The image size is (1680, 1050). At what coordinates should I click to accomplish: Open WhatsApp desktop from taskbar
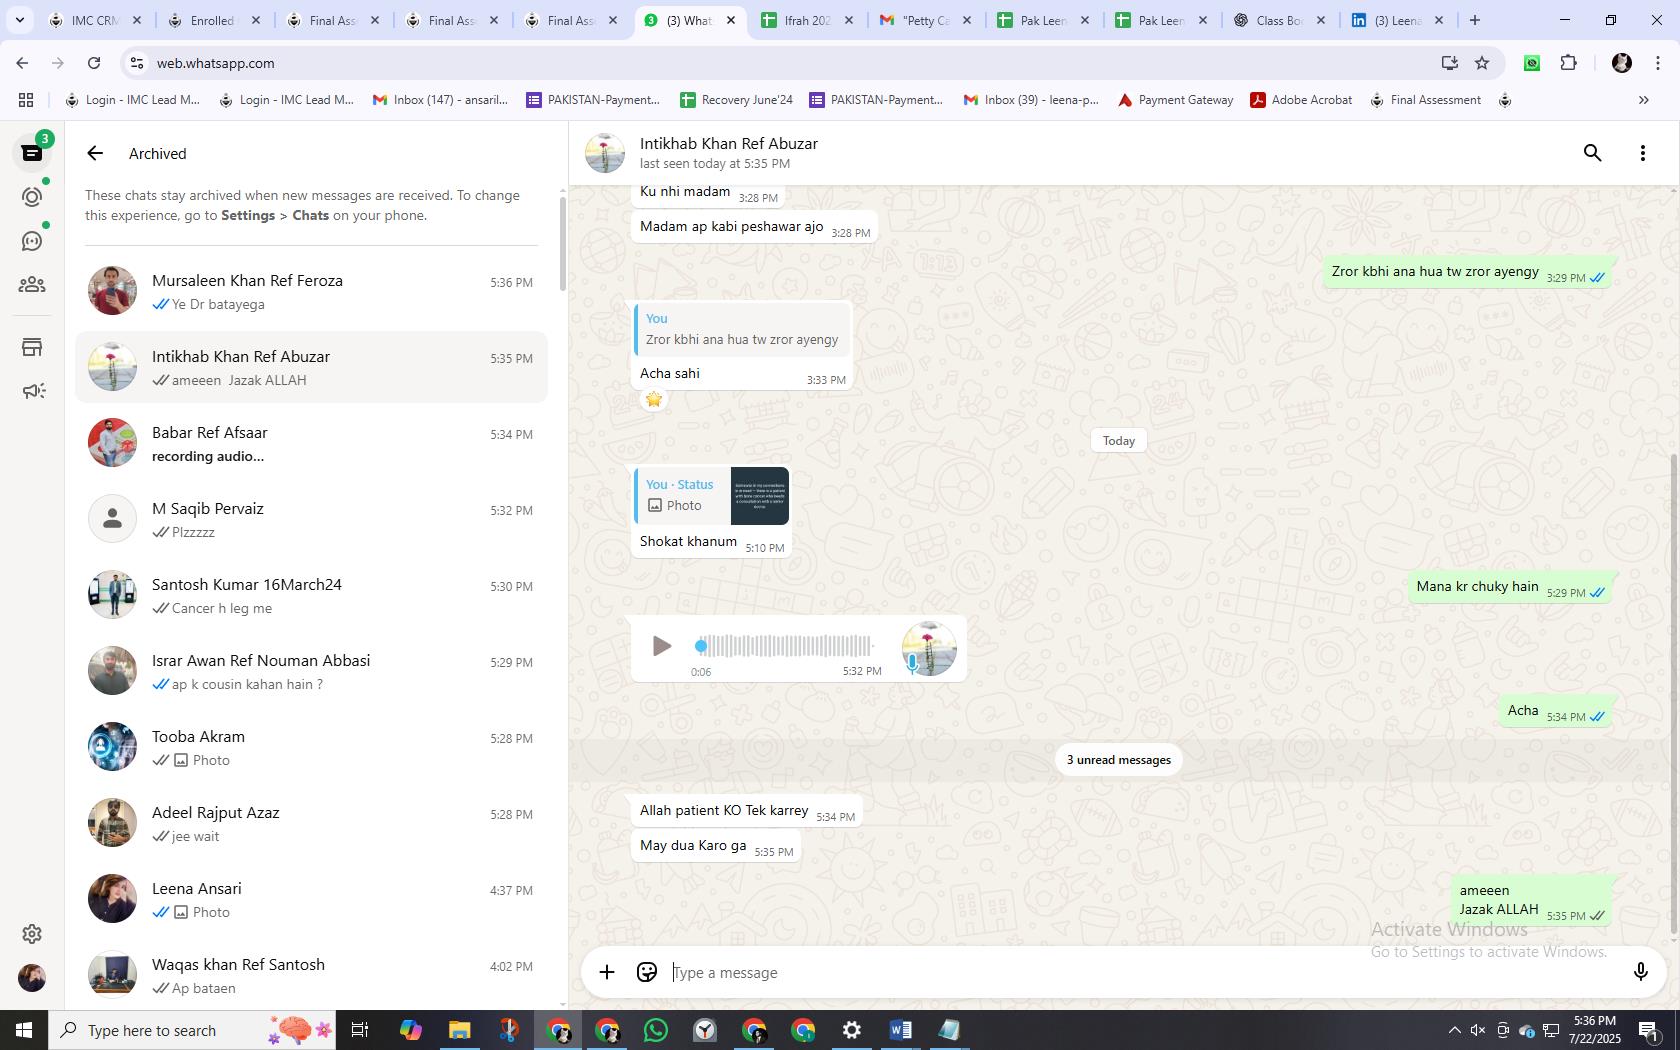click(x=656, y=1030)
